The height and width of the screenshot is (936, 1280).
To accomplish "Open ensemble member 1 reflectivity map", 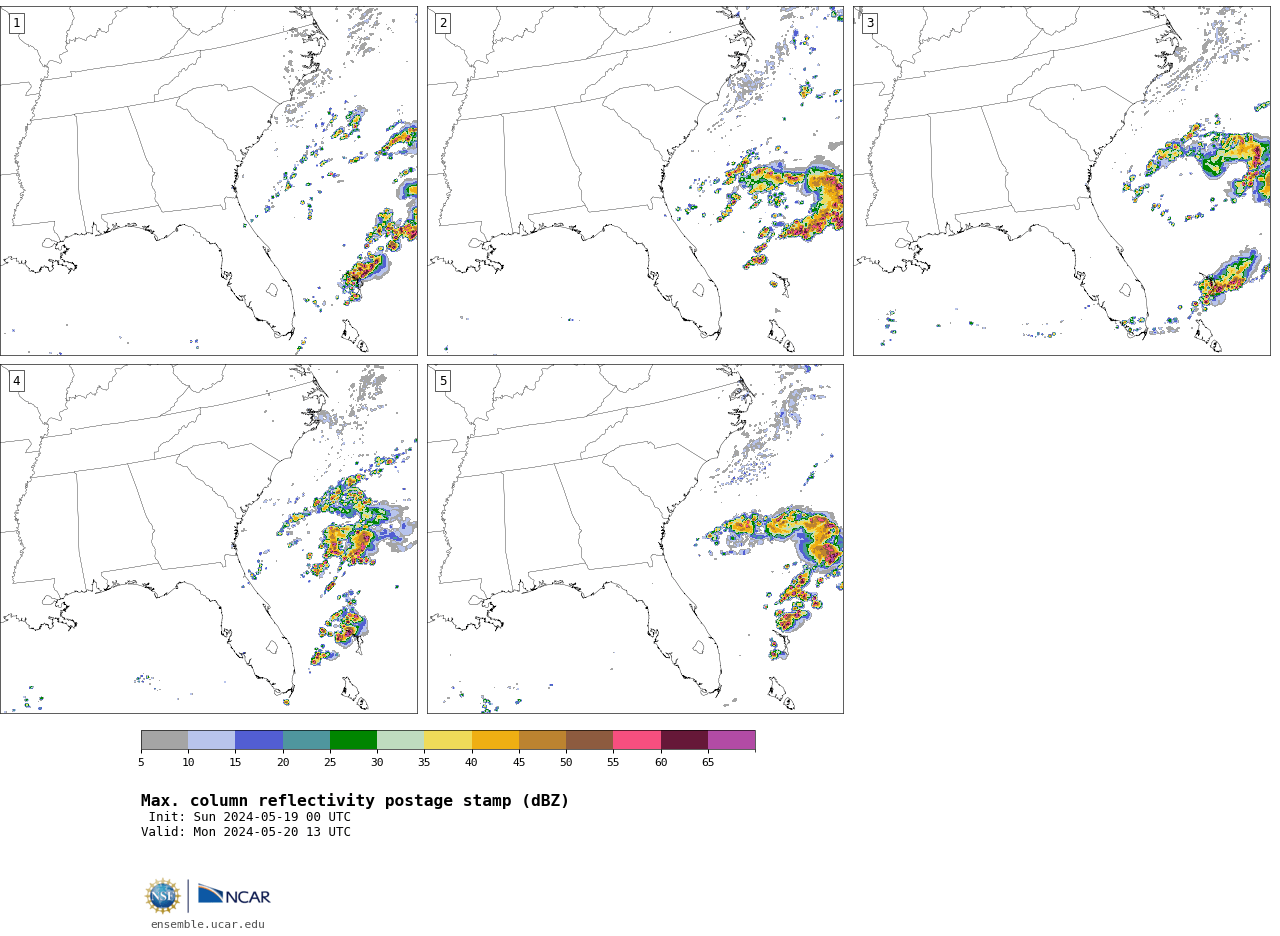I will point(209,181).
